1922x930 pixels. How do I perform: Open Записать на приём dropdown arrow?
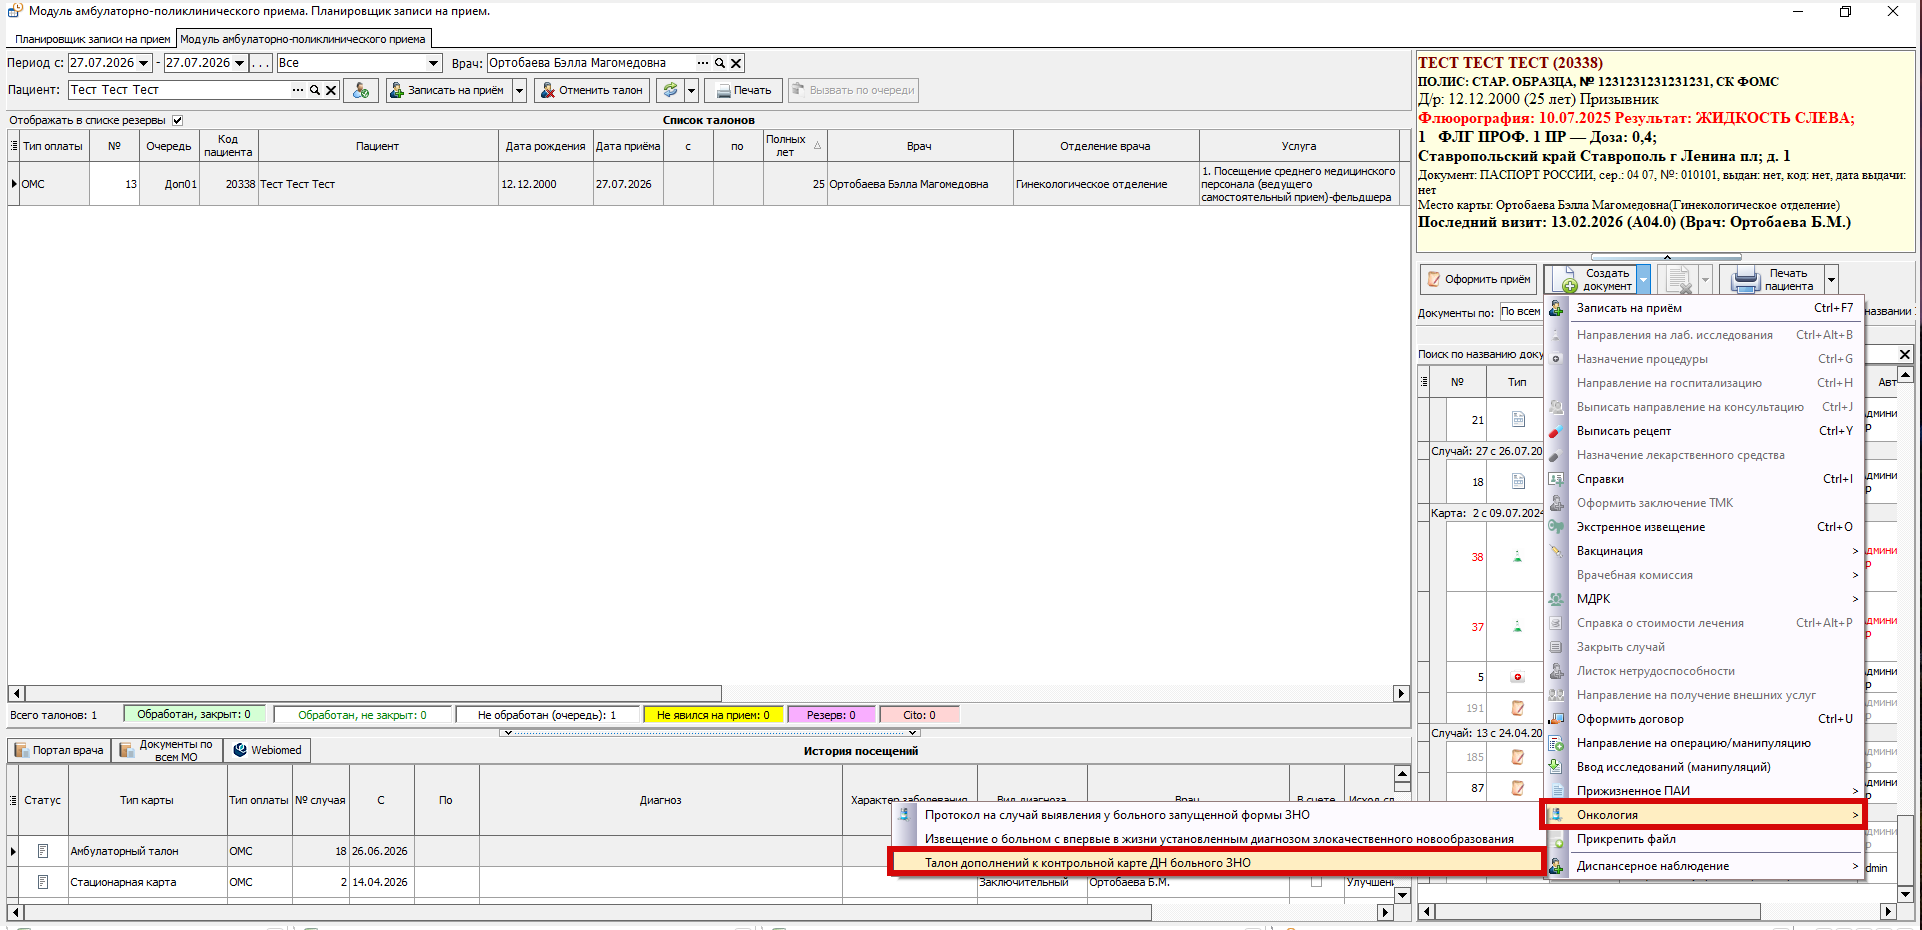pos(519,90)
